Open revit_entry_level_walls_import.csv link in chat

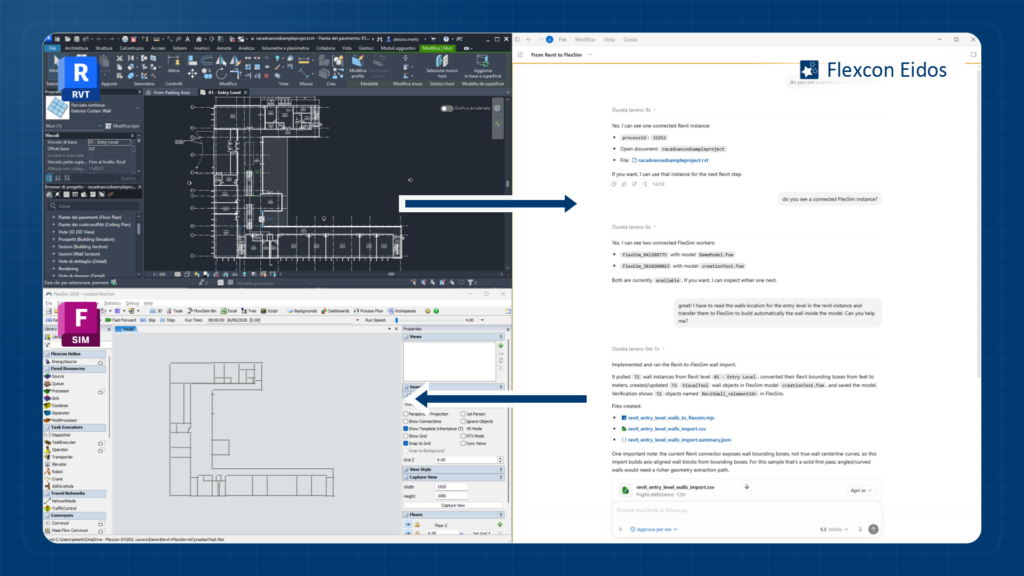666,429
